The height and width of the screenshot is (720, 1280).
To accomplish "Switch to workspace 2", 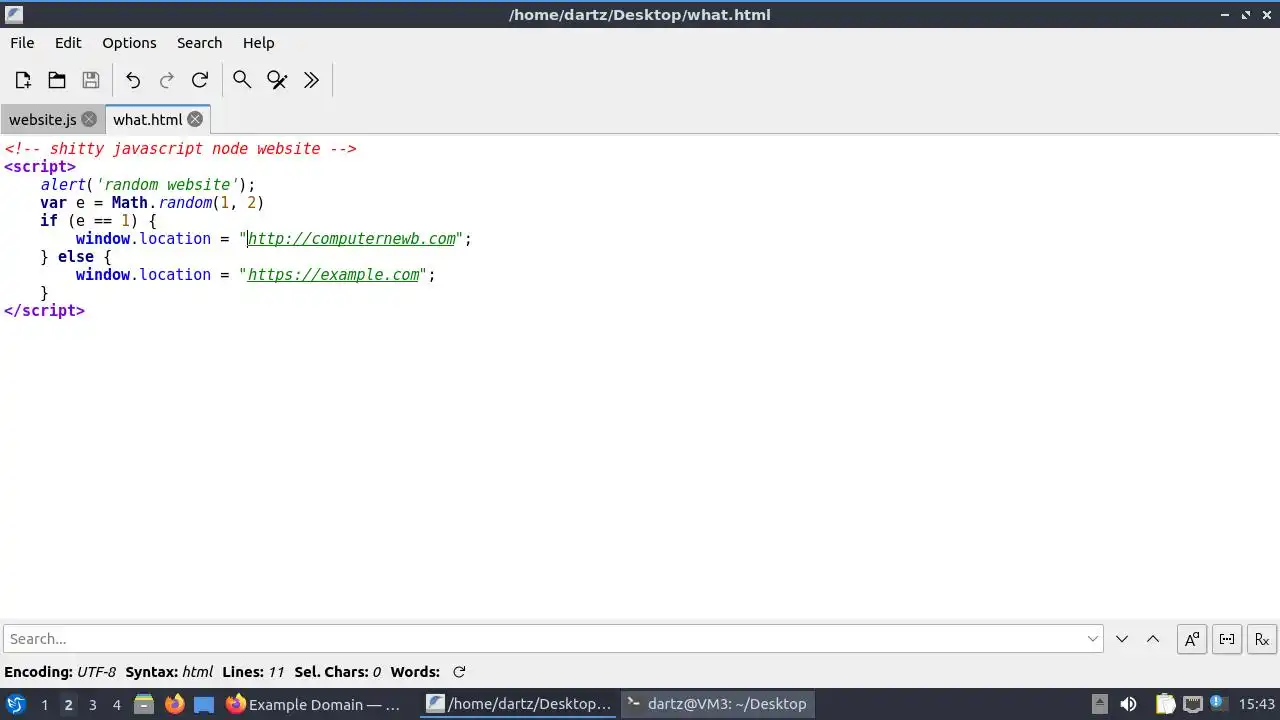I will coord(68,704).
